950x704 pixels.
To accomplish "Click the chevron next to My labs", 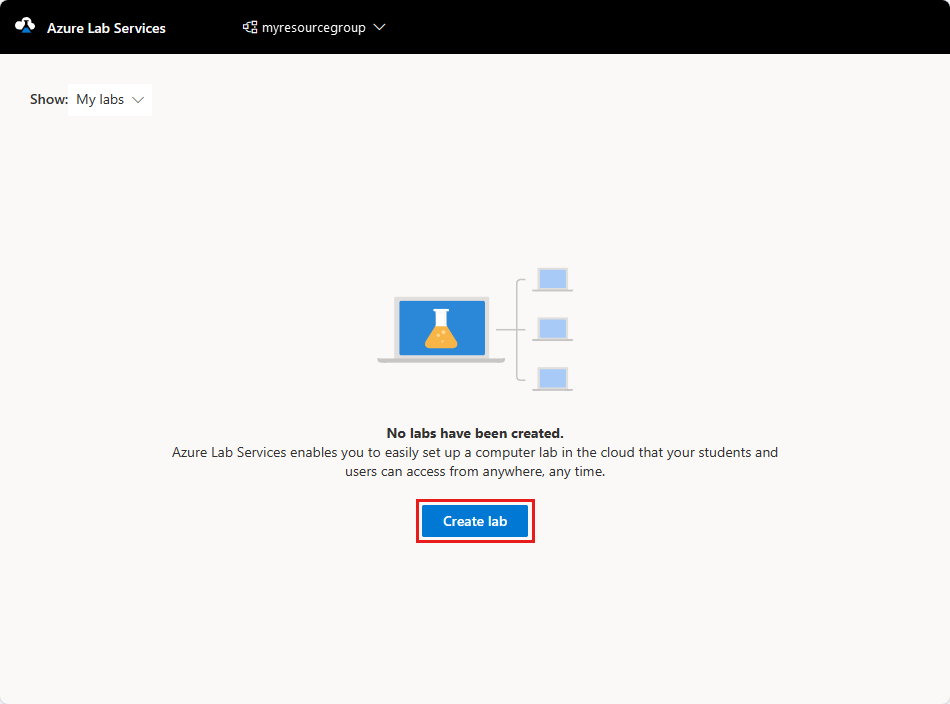I will 137,99.
